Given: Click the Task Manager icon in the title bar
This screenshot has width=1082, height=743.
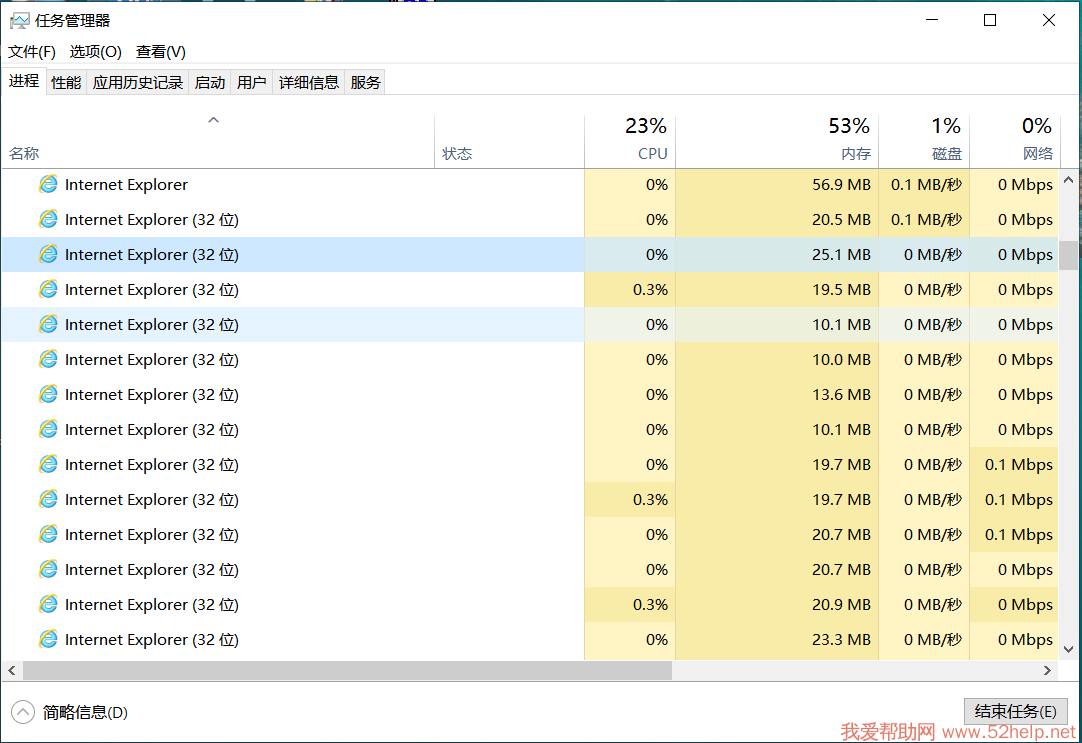Looking at the screenshot, I should [19, 21].
